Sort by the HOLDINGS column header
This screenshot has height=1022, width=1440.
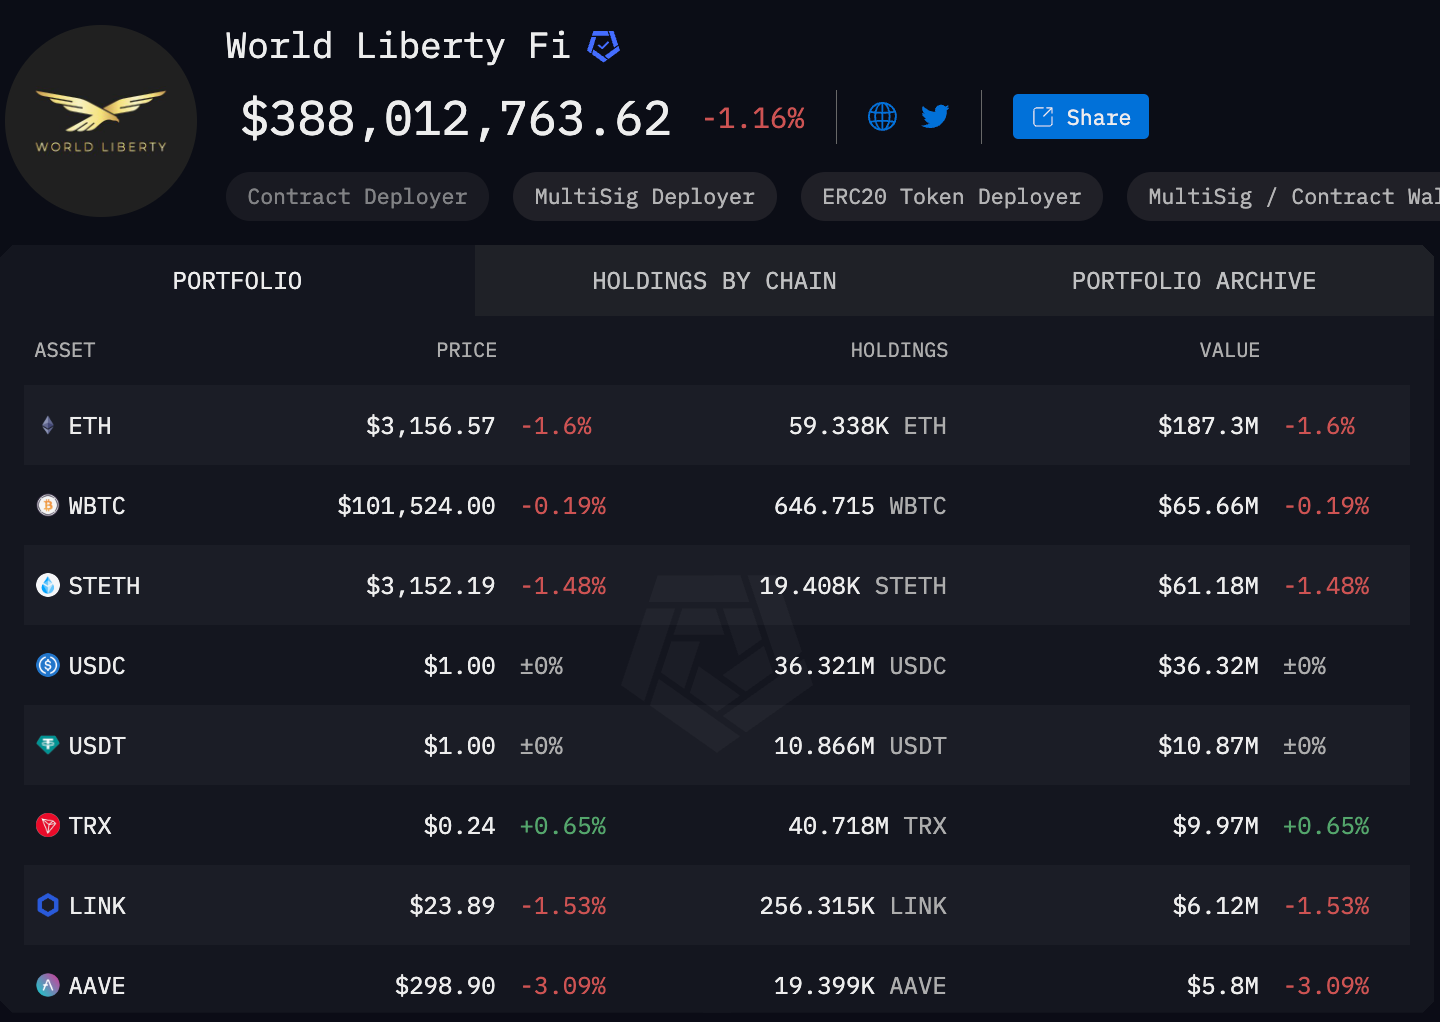(x=899, y=350)
